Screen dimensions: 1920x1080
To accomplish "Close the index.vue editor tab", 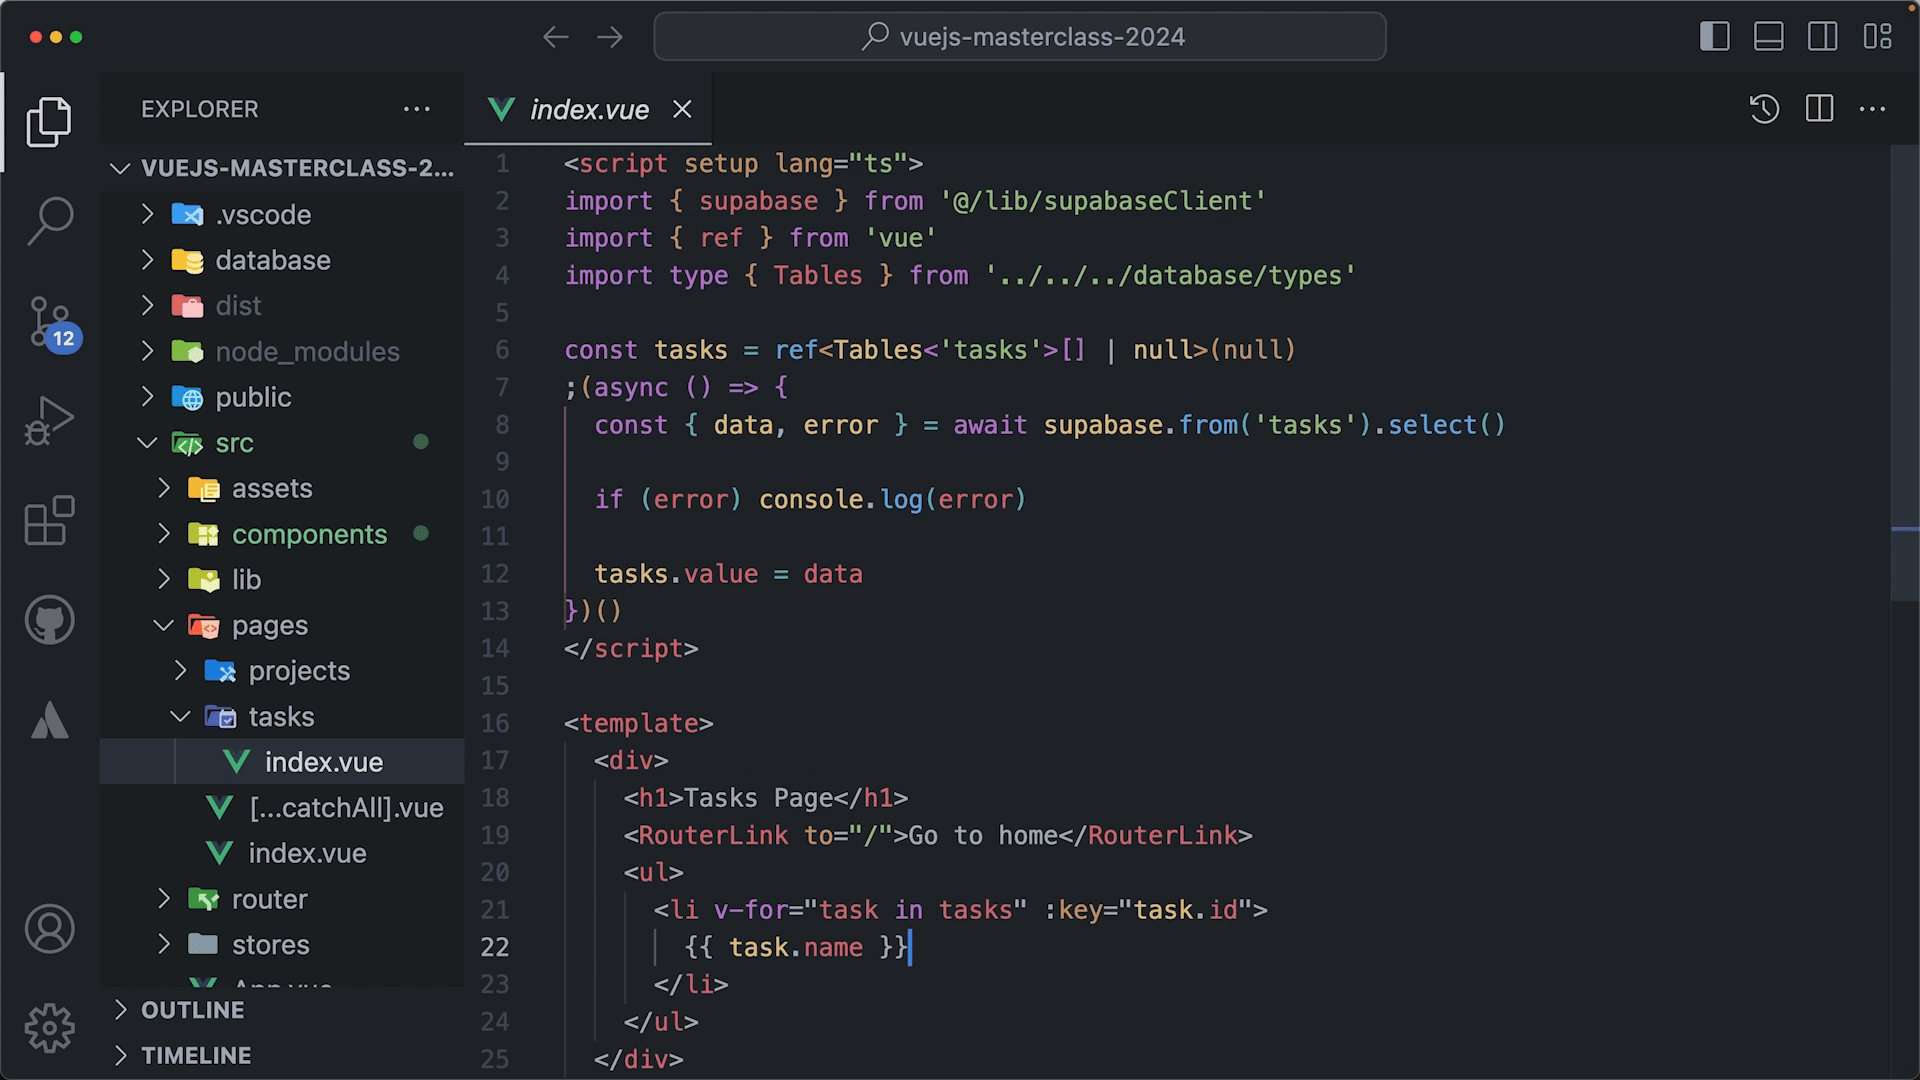I will pyautogui.click(x=682, y=109).
